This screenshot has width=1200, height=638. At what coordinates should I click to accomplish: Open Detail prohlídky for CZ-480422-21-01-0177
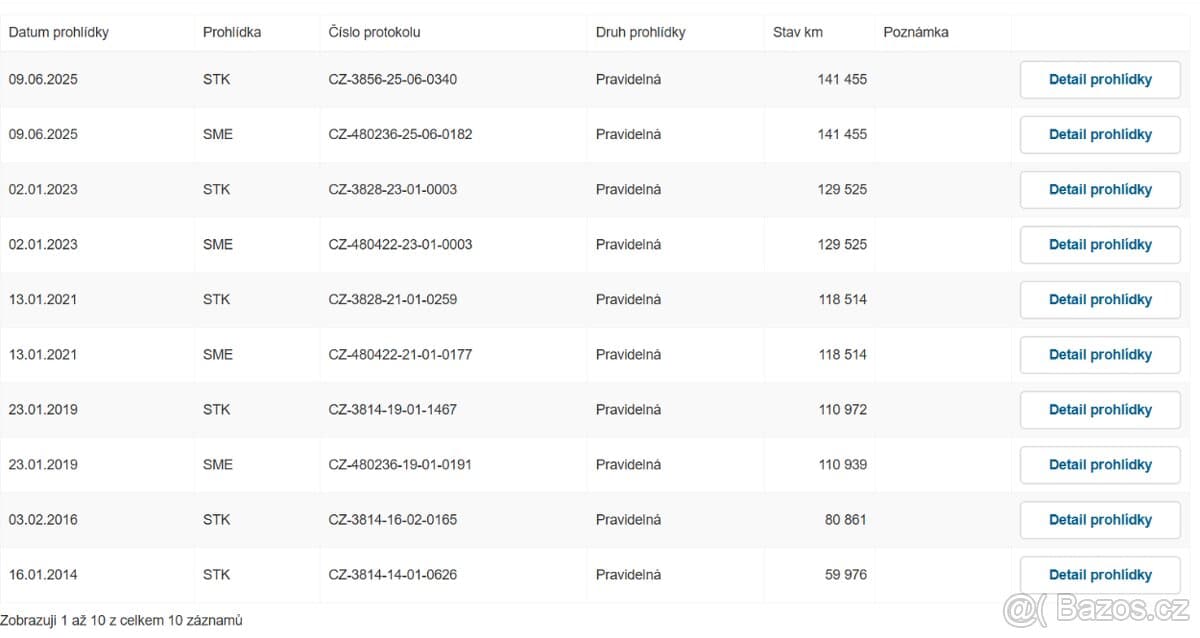tap(1100, 355)
